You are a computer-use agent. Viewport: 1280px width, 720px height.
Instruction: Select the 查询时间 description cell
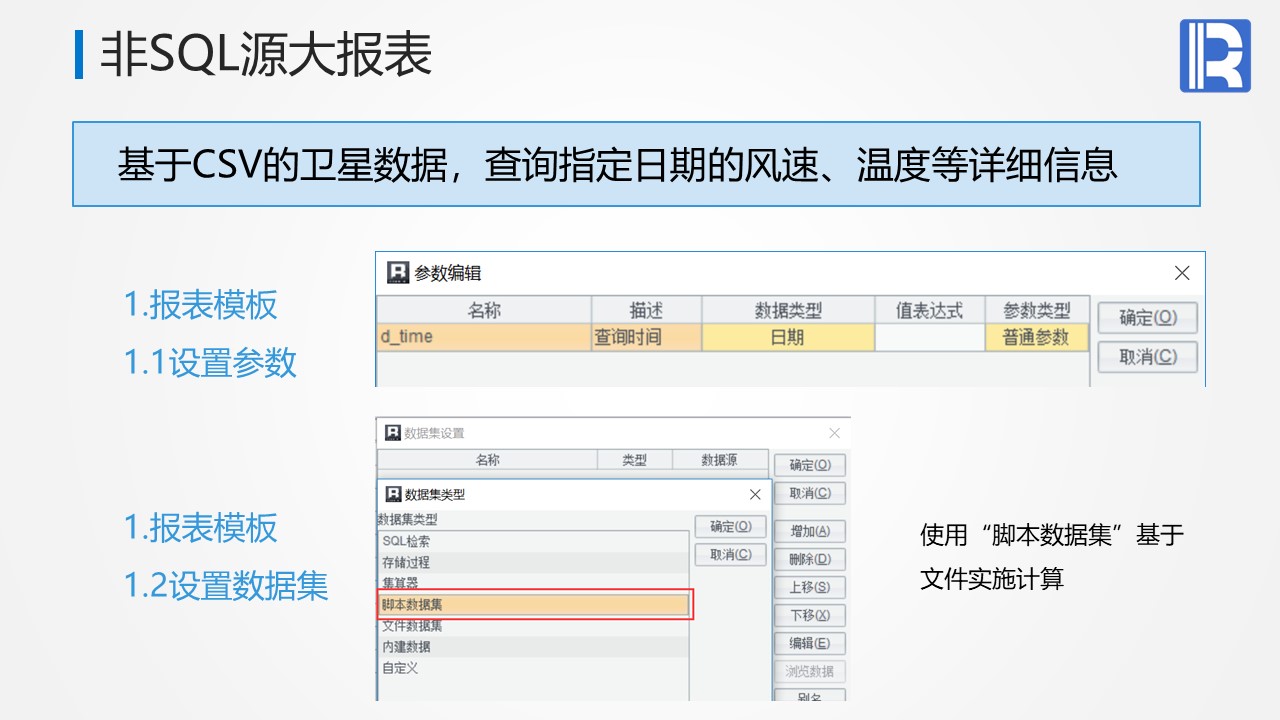[646, 337]
